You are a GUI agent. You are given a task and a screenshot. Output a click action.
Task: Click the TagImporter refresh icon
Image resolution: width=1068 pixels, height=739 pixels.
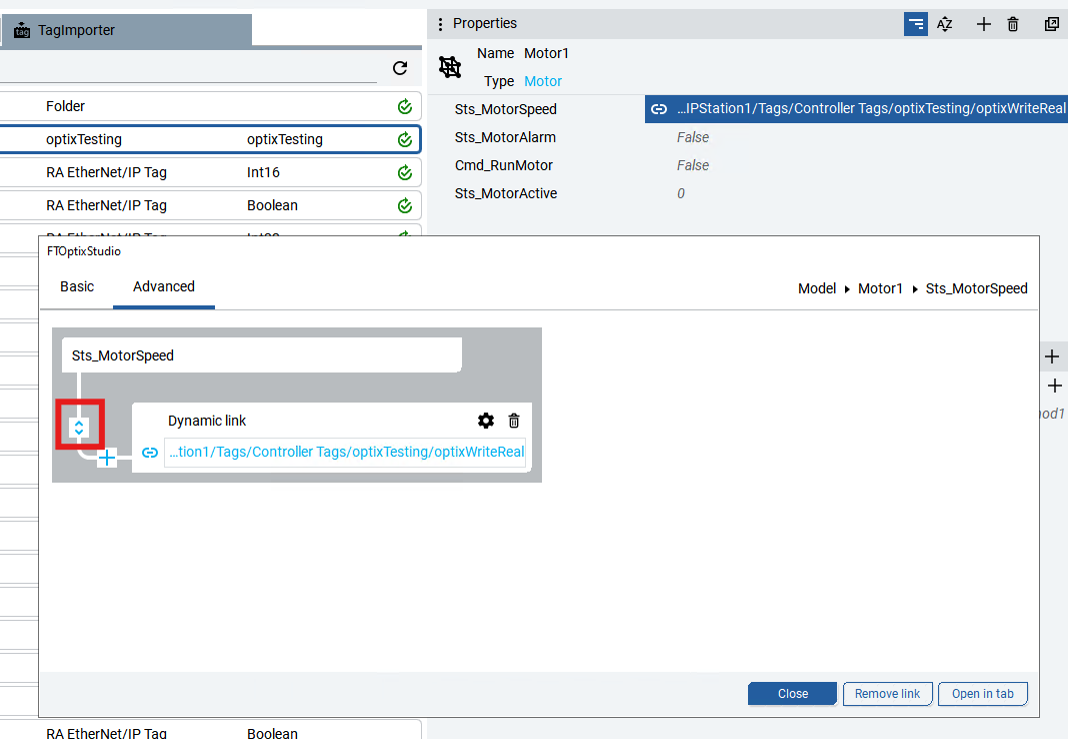pos(400,67)
